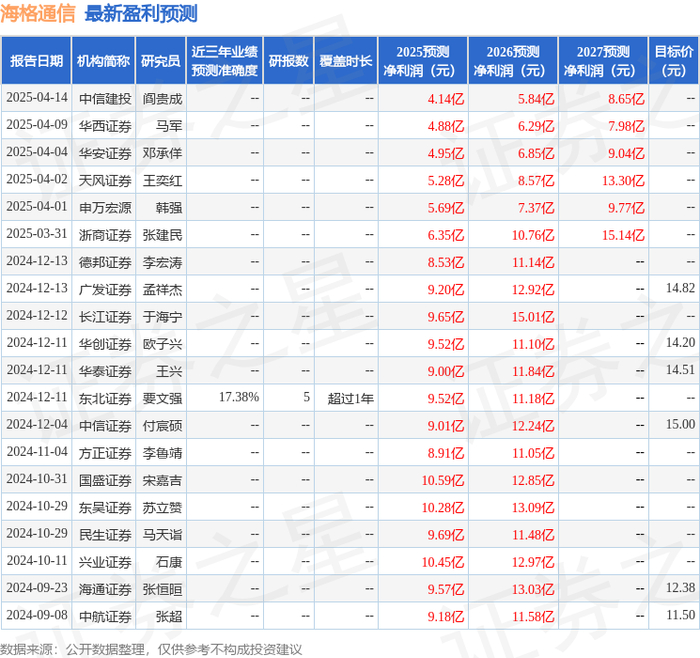This screenshot has height=658, width=700.
Task: Click the institution 广发证券
Action: [105, 290]
